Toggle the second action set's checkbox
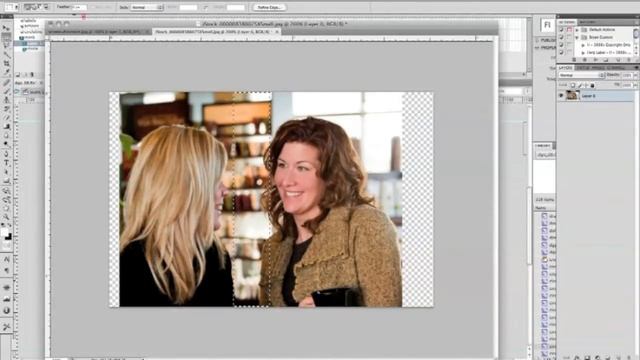 coord(561,37)
